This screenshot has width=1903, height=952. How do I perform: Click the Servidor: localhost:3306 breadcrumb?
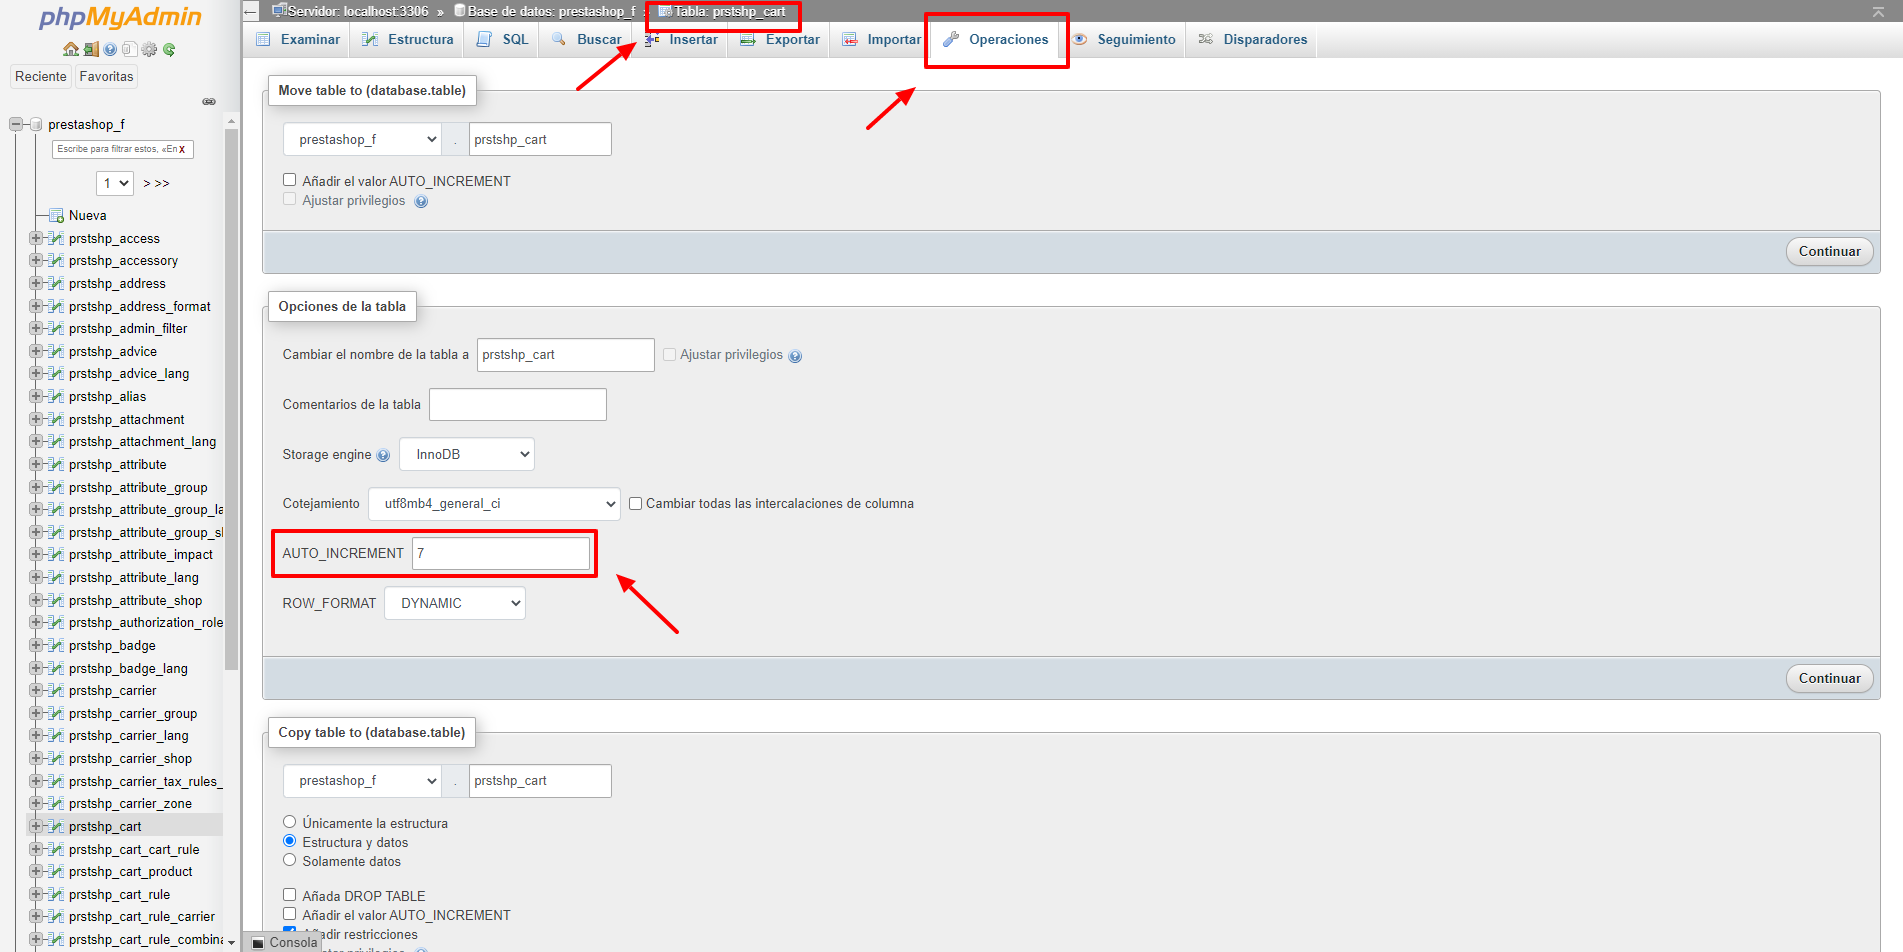357,11
